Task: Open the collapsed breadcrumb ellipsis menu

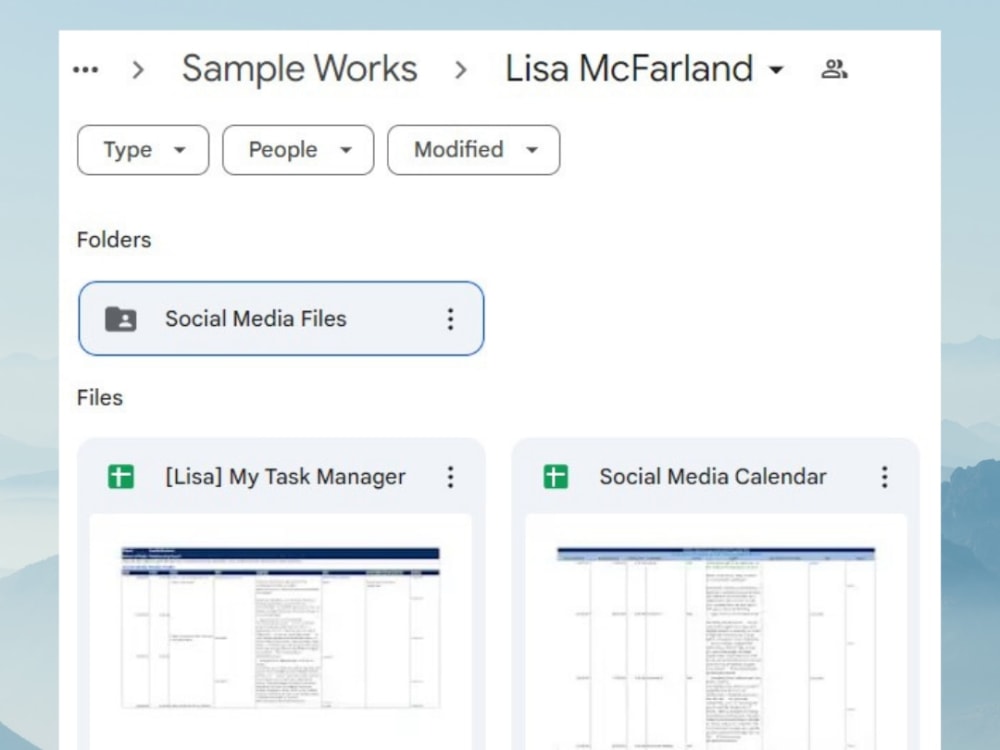Action: pyautogui.click(x=85, y=70)
